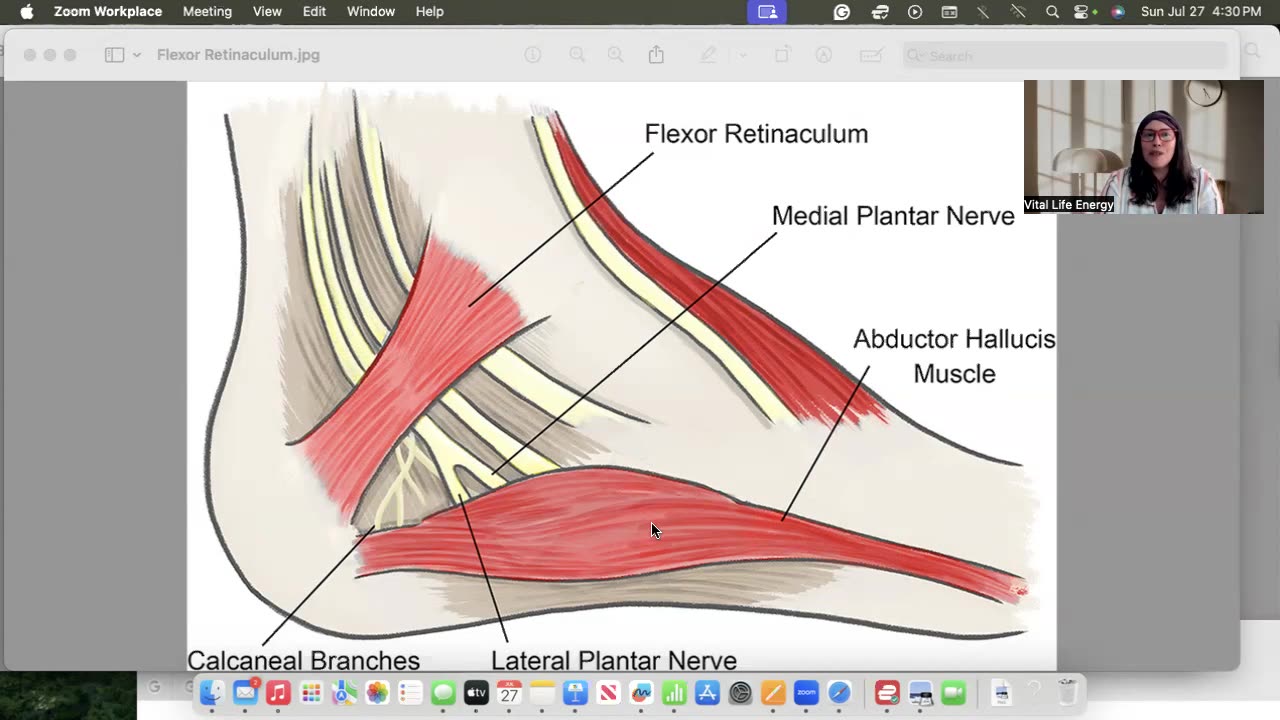Launch Pages from the Dock
Screen dimensions: 1280x720
click(x=773, y=692)
